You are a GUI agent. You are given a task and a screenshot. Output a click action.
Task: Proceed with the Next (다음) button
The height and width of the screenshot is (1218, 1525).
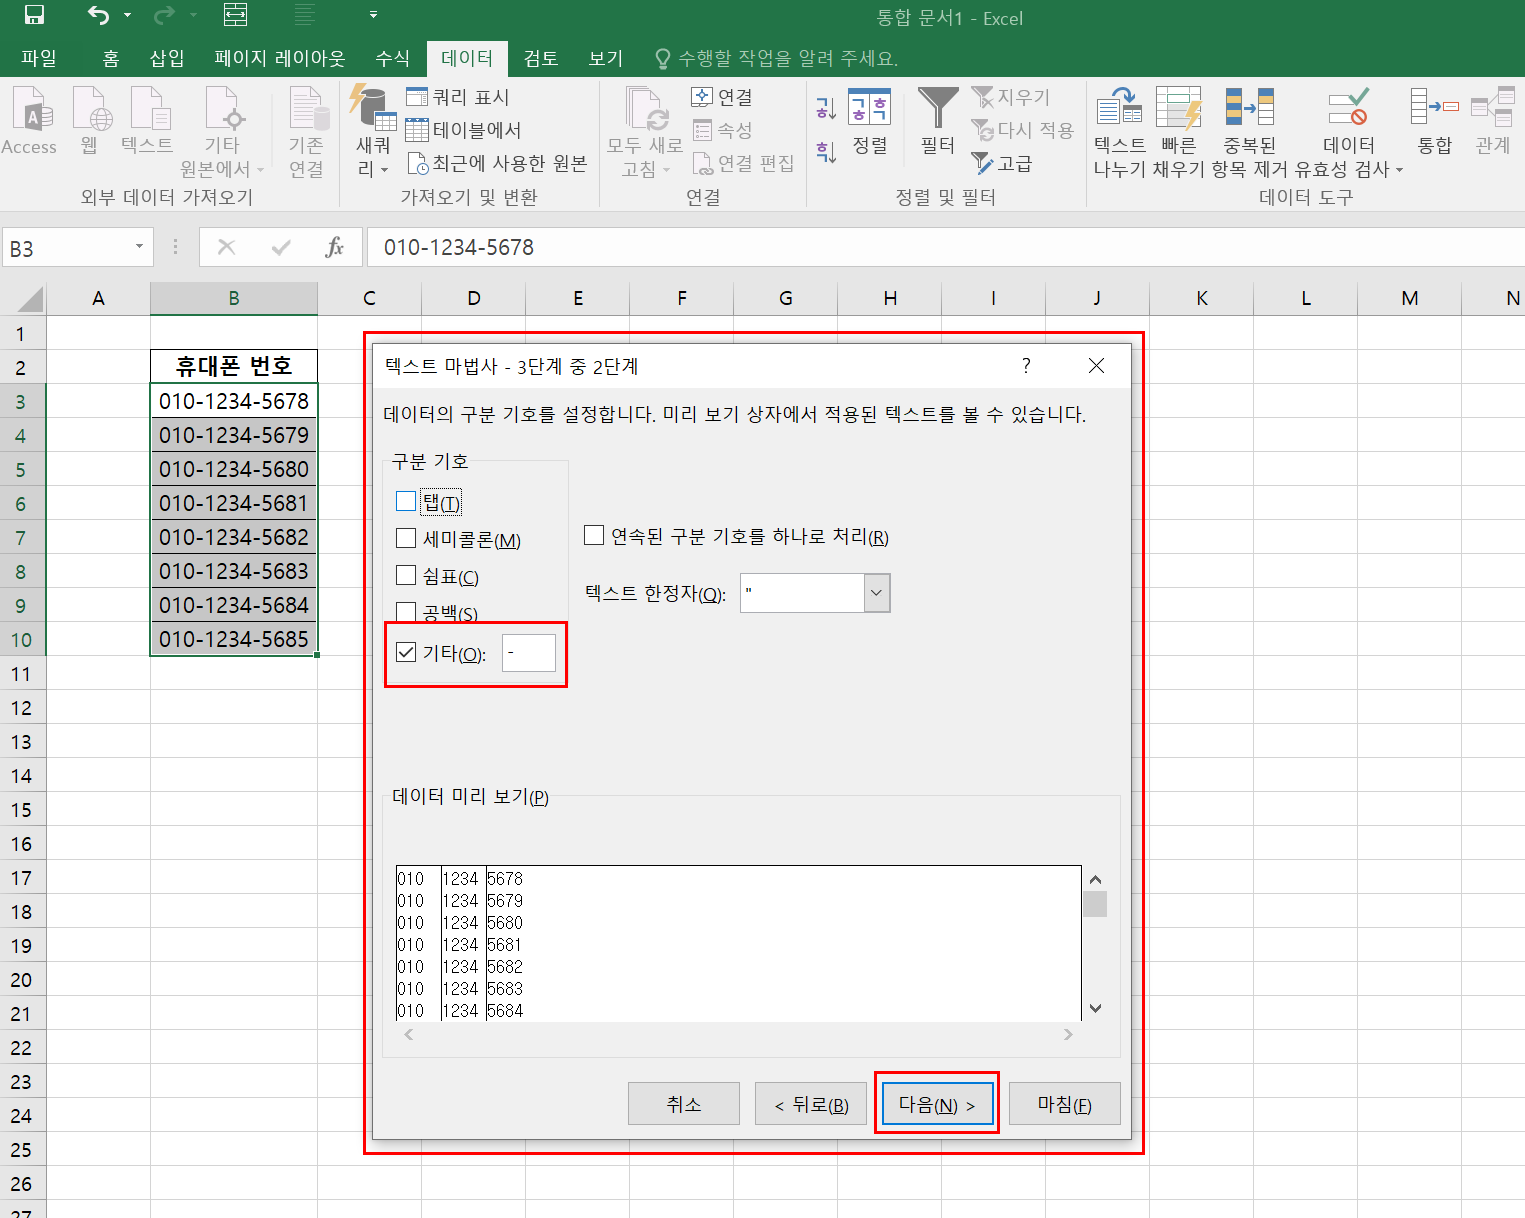(x=937, y=1104)
